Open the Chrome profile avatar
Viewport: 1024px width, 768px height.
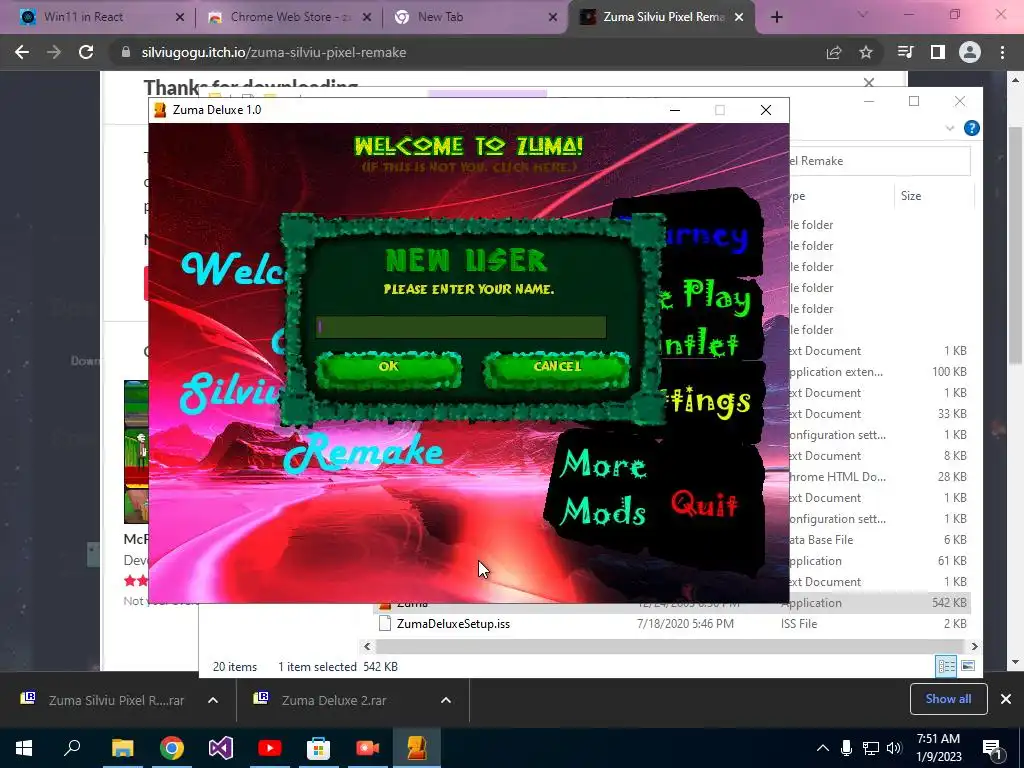click(970, 52)
